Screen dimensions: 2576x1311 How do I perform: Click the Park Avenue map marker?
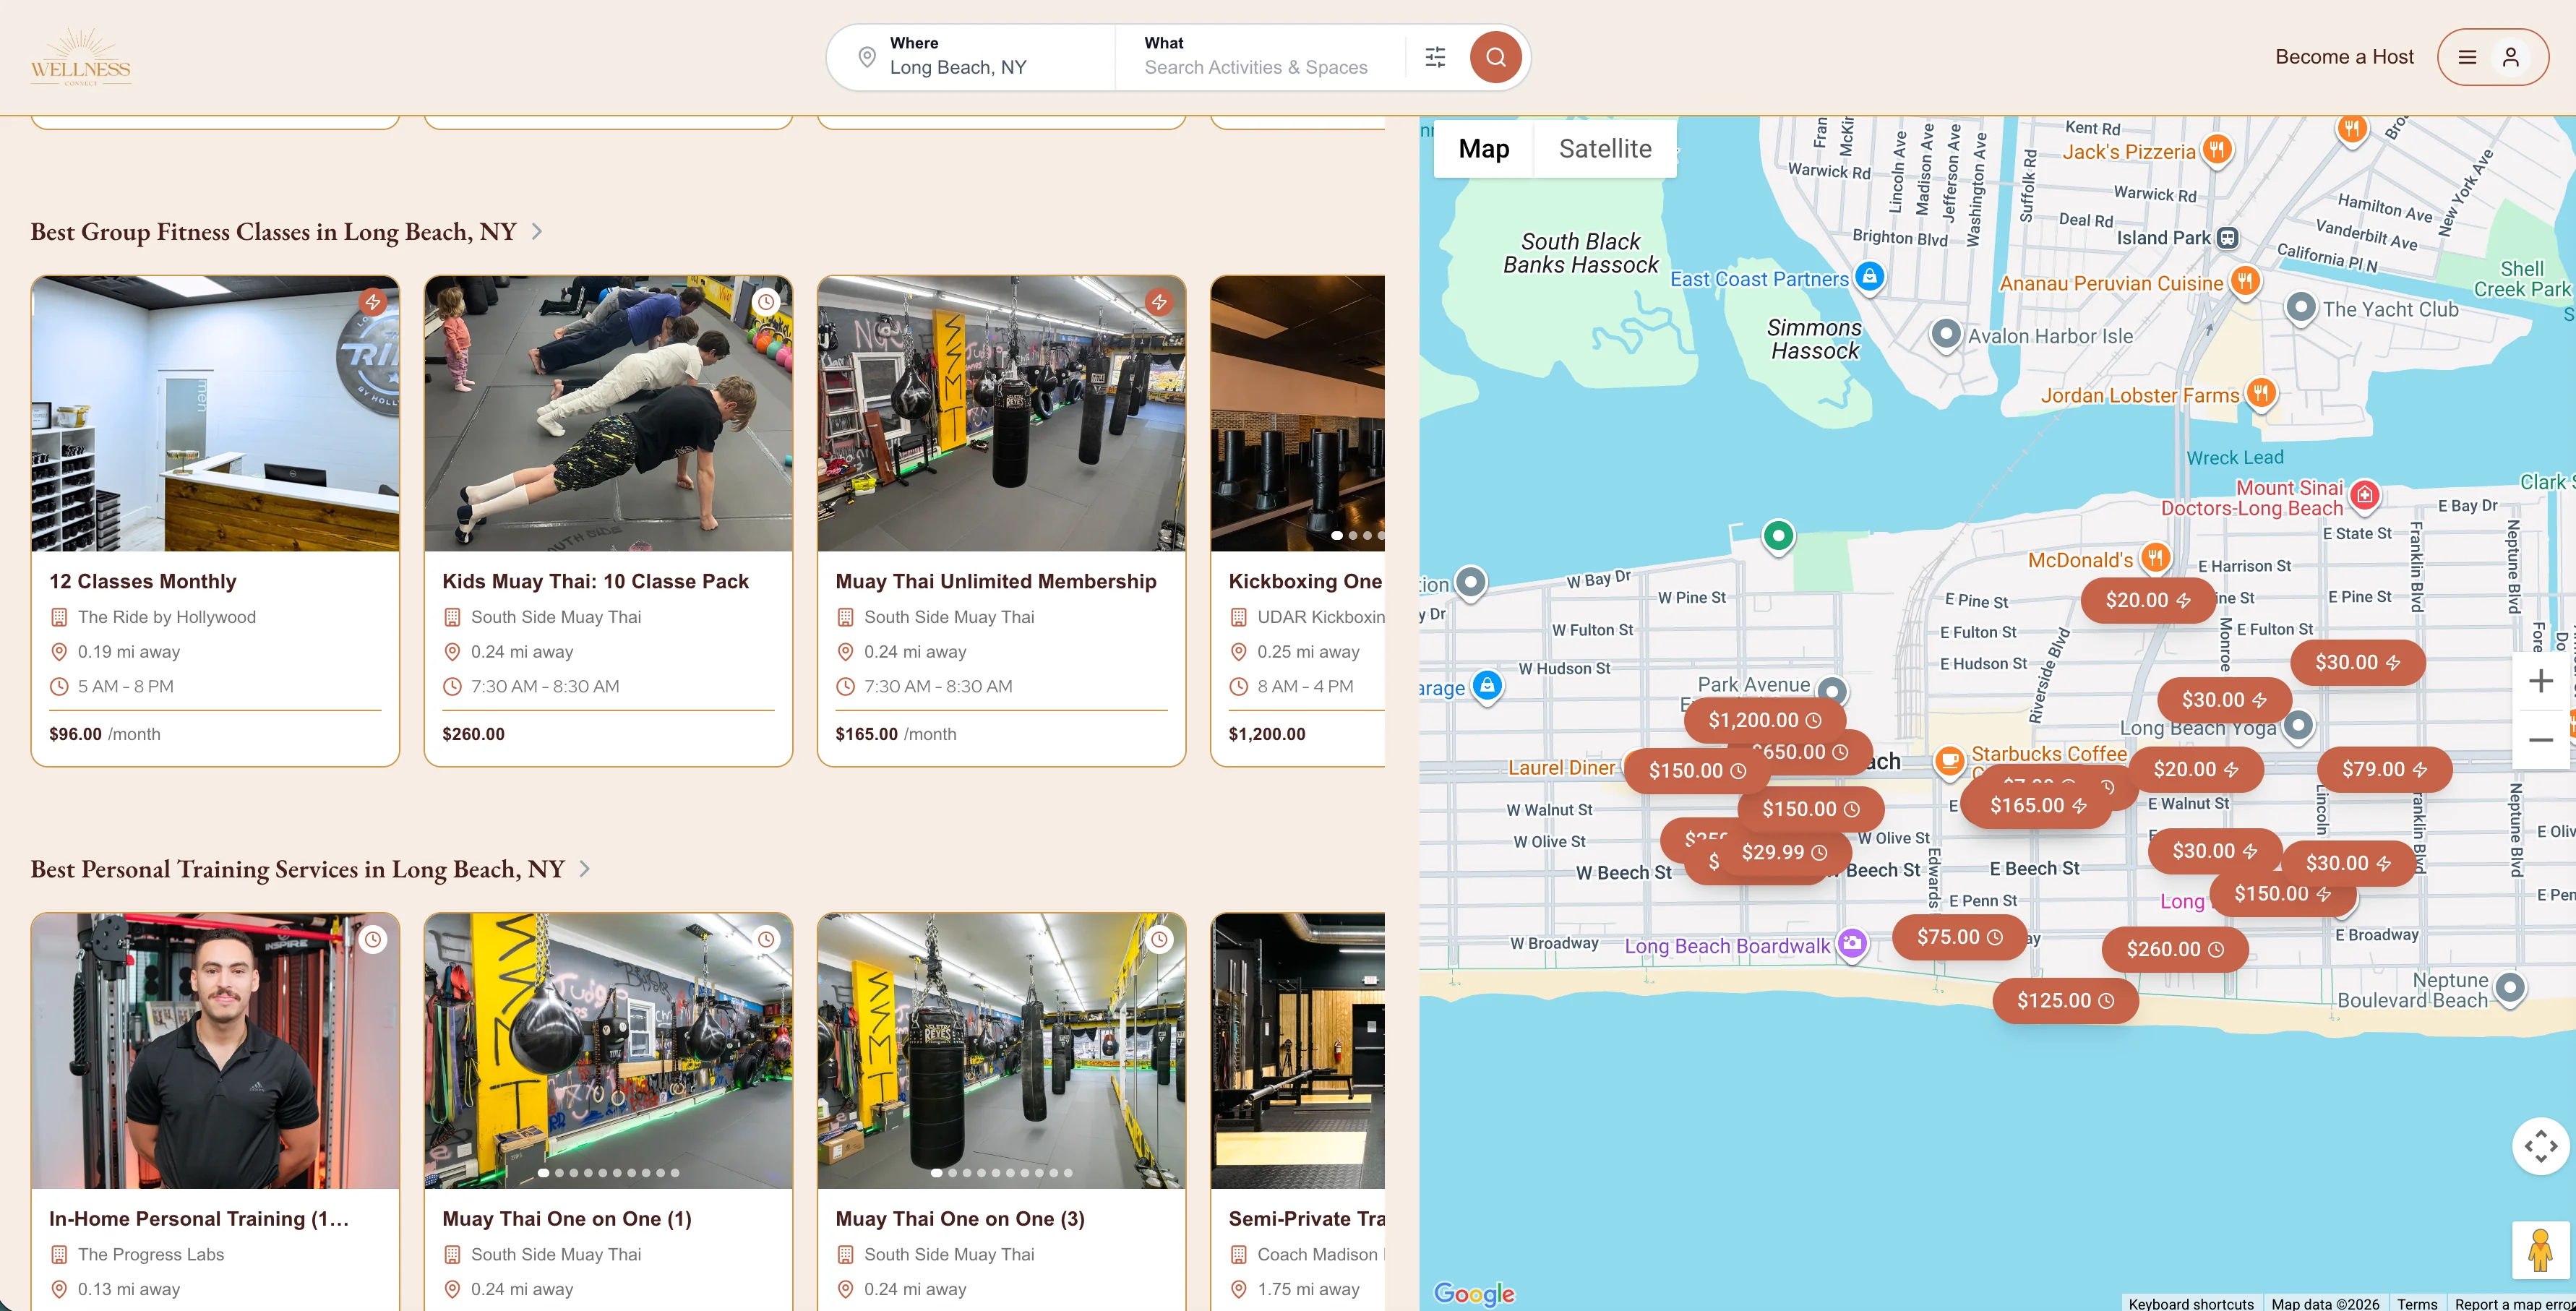click(1832, 689)
